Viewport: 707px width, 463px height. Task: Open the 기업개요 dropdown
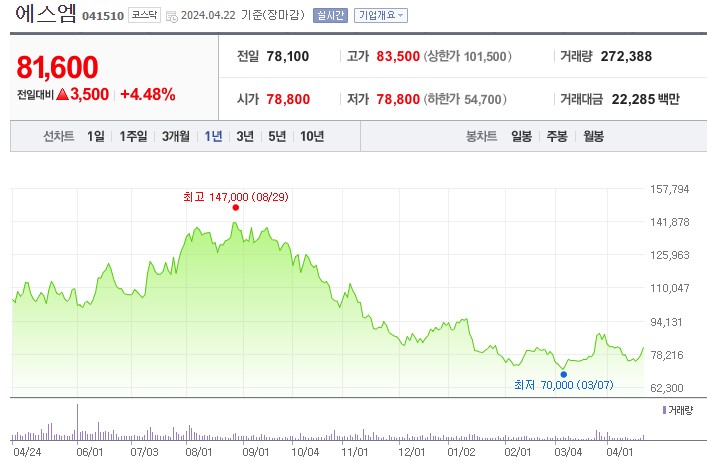pyautogui.click(x=381, y=15)
